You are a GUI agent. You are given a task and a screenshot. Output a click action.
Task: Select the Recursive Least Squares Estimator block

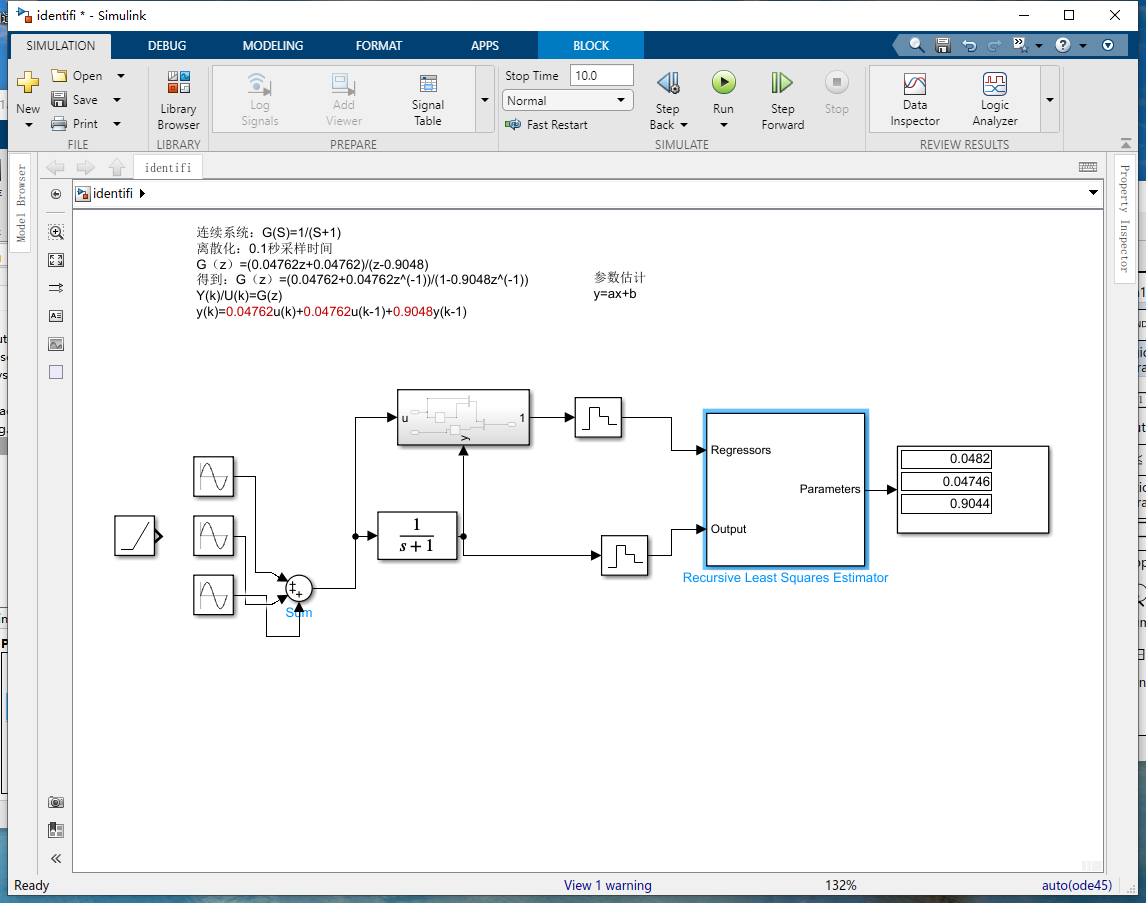[785, 489]
